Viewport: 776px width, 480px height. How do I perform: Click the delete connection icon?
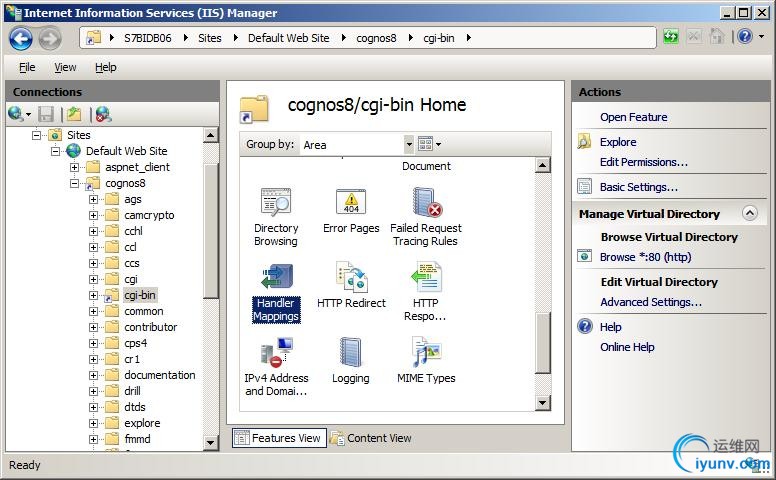103,114
